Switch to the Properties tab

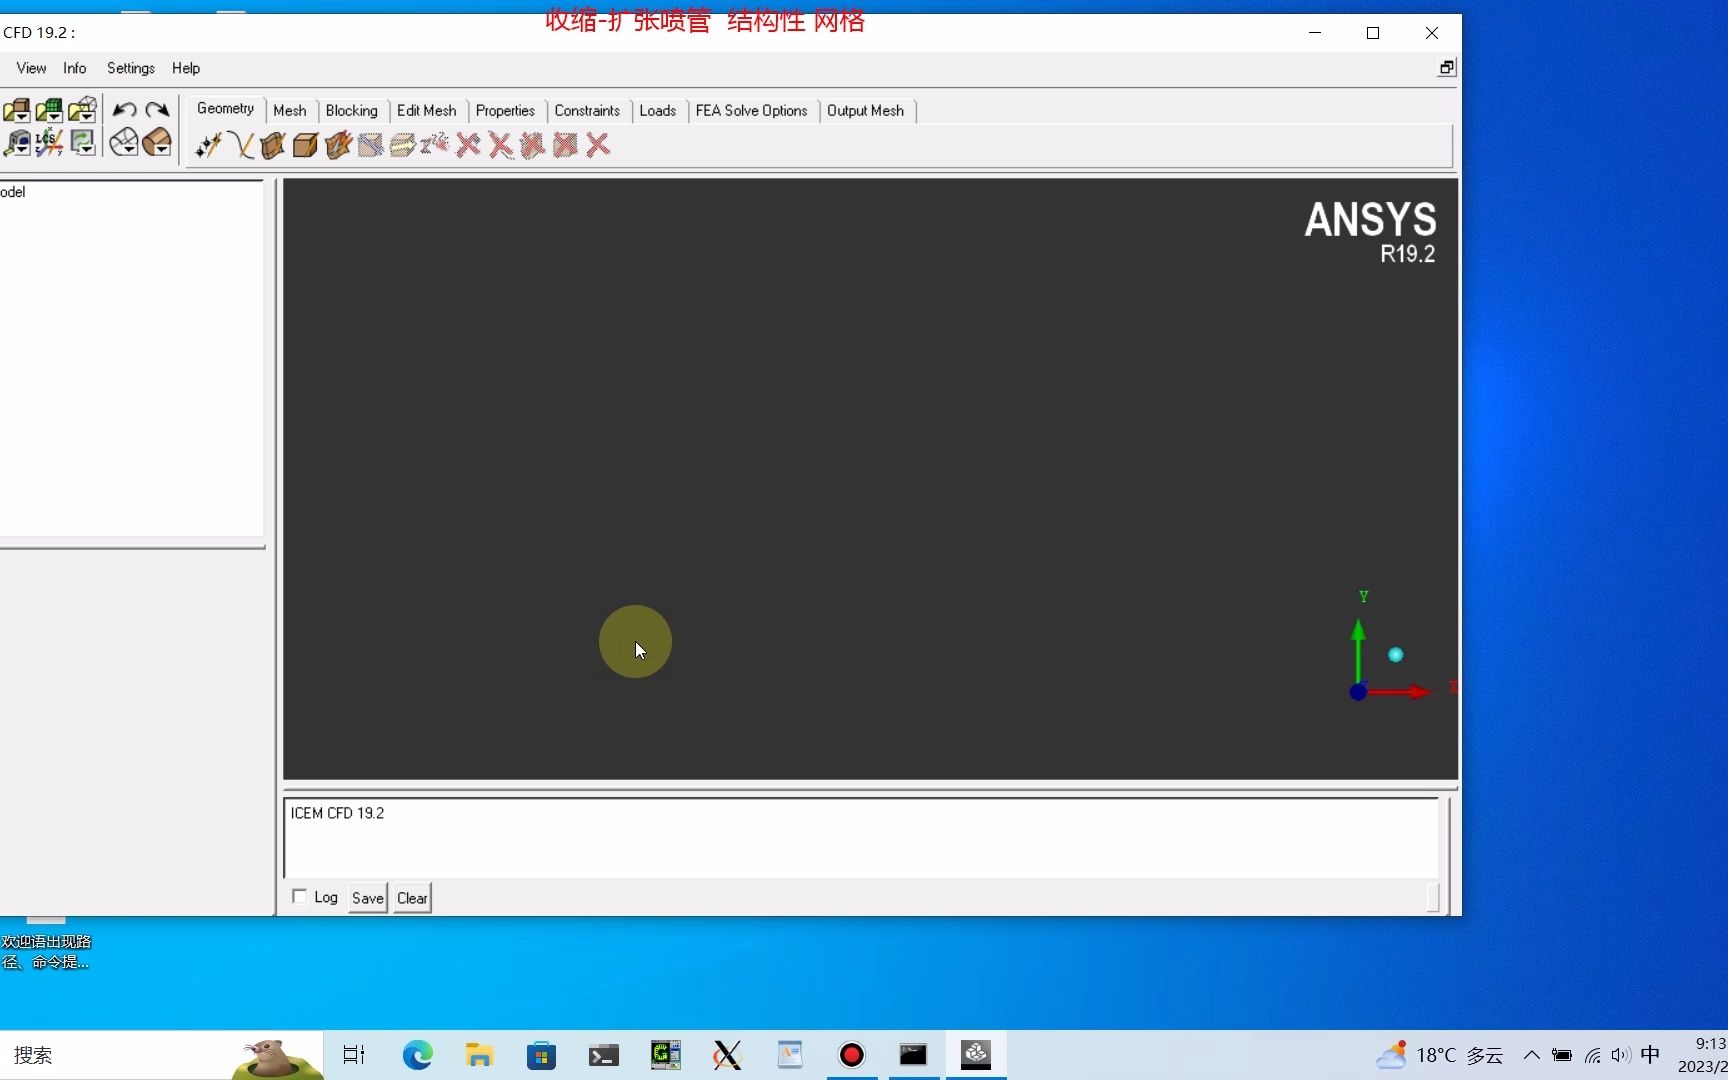click(x=505, y=111)
